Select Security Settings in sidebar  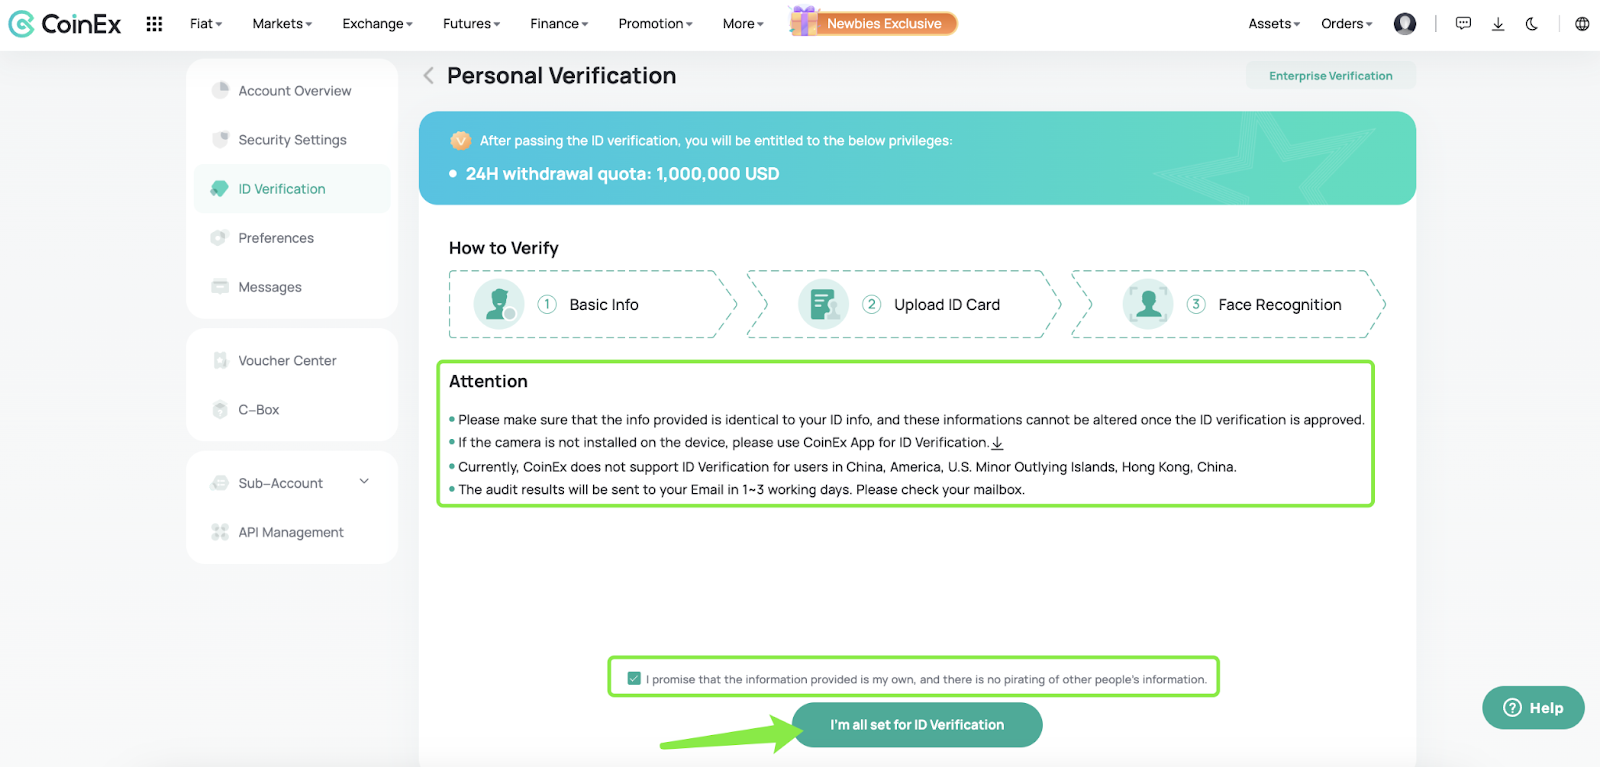(292, 140)
